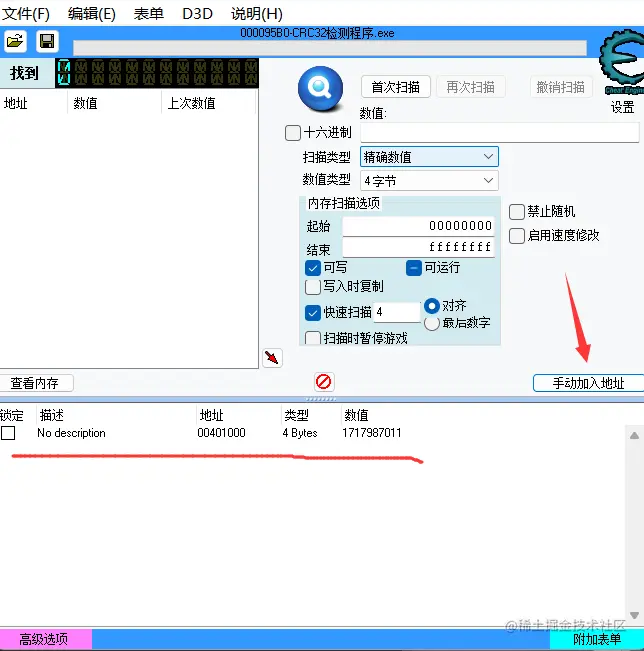Click the 起始 address field
Image resolution: width=644 pixels, height=651 pixels.
tap(418, 226)
